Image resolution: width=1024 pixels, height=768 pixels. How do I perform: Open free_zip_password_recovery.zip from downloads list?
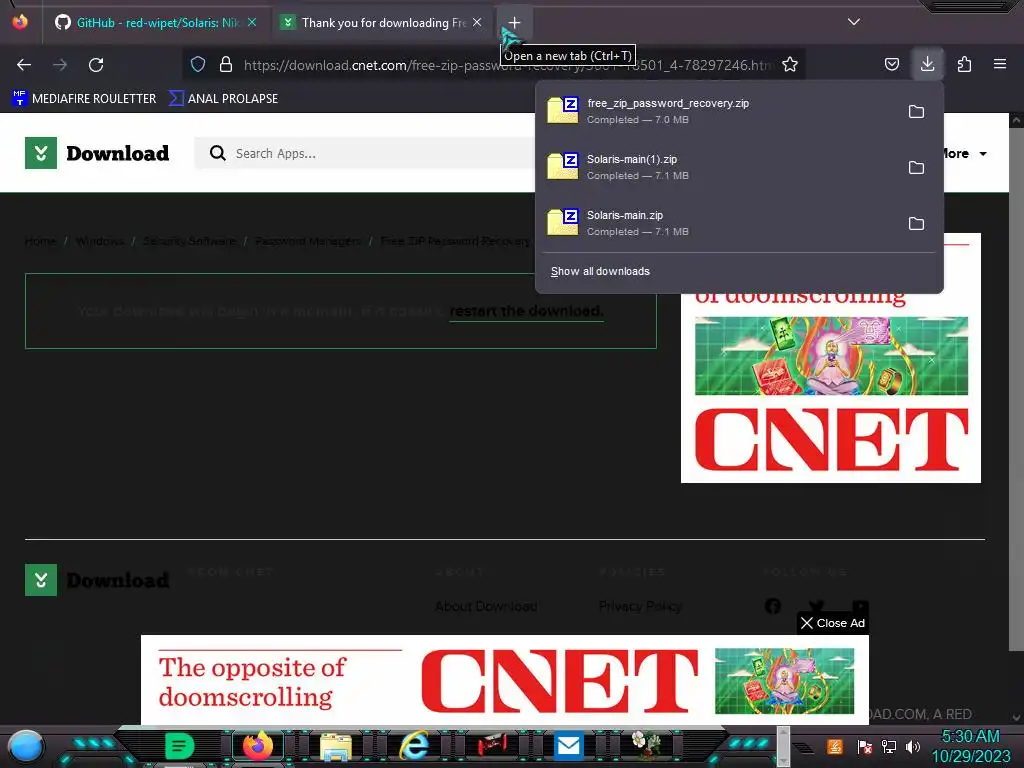tap(718, 111)
